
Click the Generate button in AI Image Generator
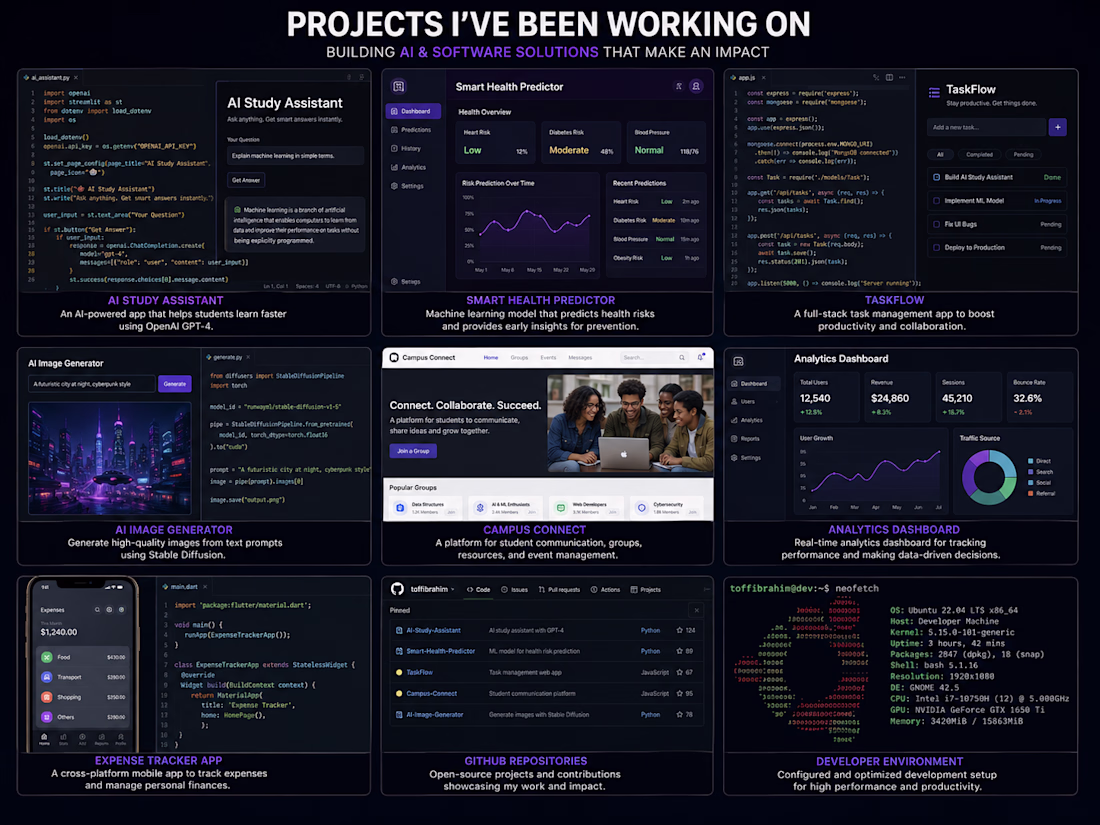[175, 384]
